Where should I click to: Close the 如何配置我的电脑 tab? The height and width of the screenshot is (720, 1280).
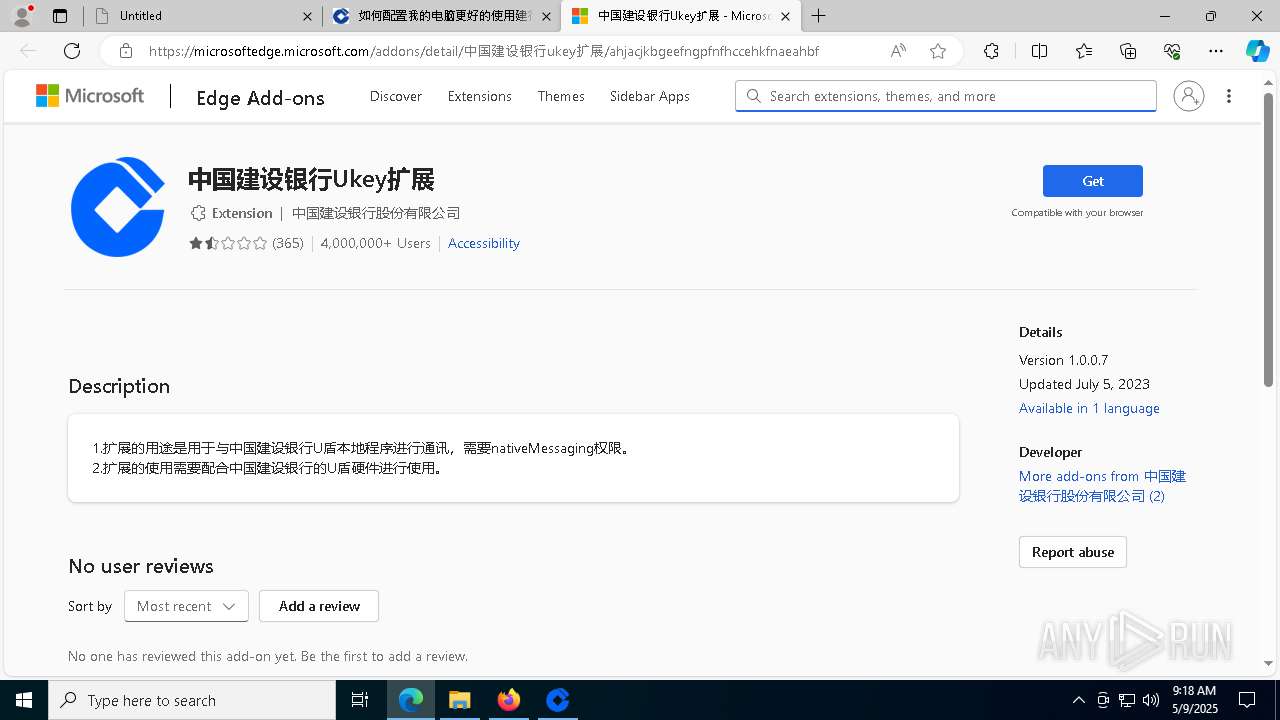click(x=546, y=16)
